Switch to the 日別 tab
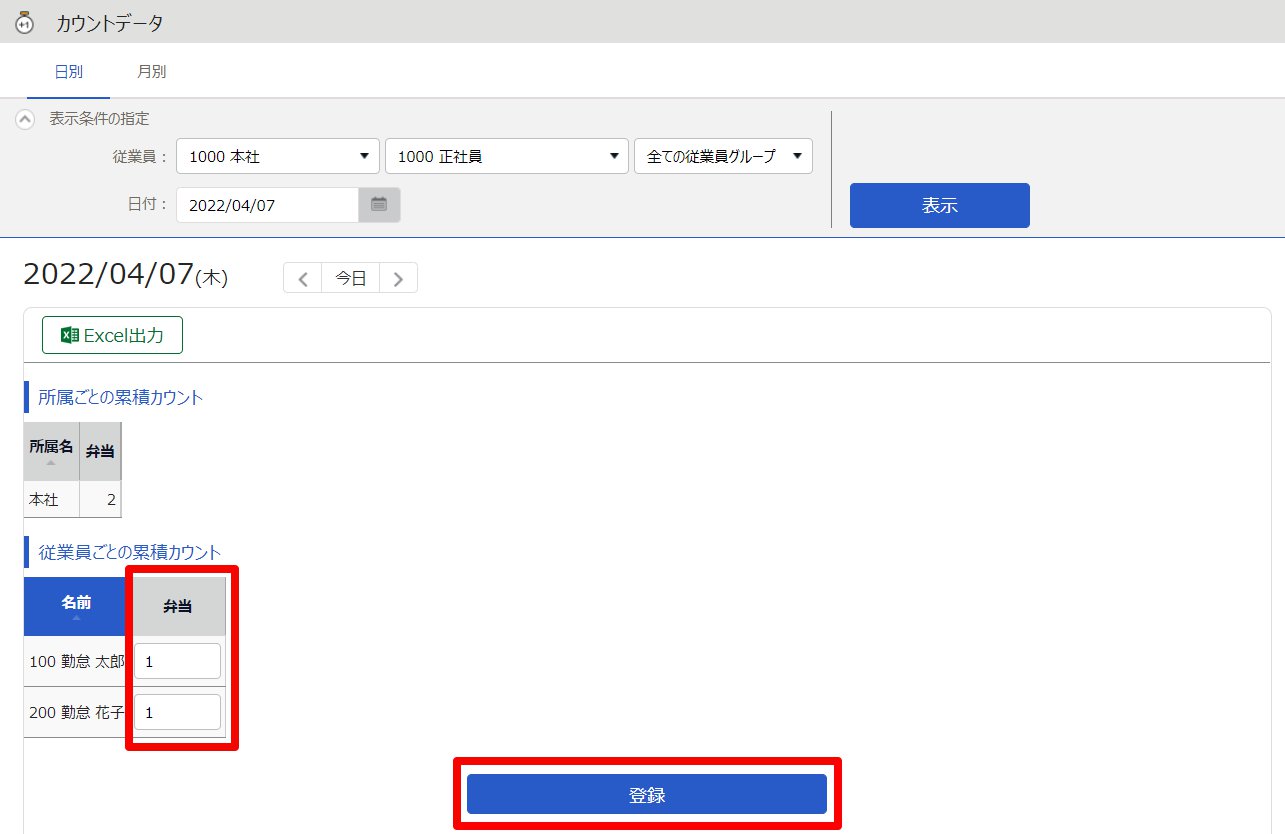The width and height of the screenshot is (1285, 834). coord(69,72)
